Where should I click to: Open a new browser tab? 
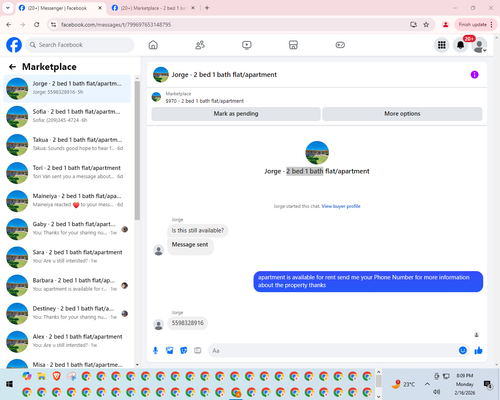pyautogui.click(x=207, y=8)
